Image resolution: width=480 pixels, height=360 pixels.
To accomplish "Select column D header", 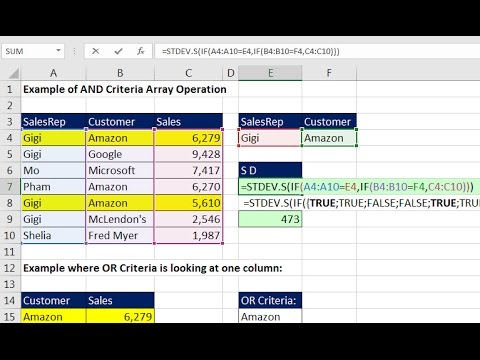I will click(230, 73).
